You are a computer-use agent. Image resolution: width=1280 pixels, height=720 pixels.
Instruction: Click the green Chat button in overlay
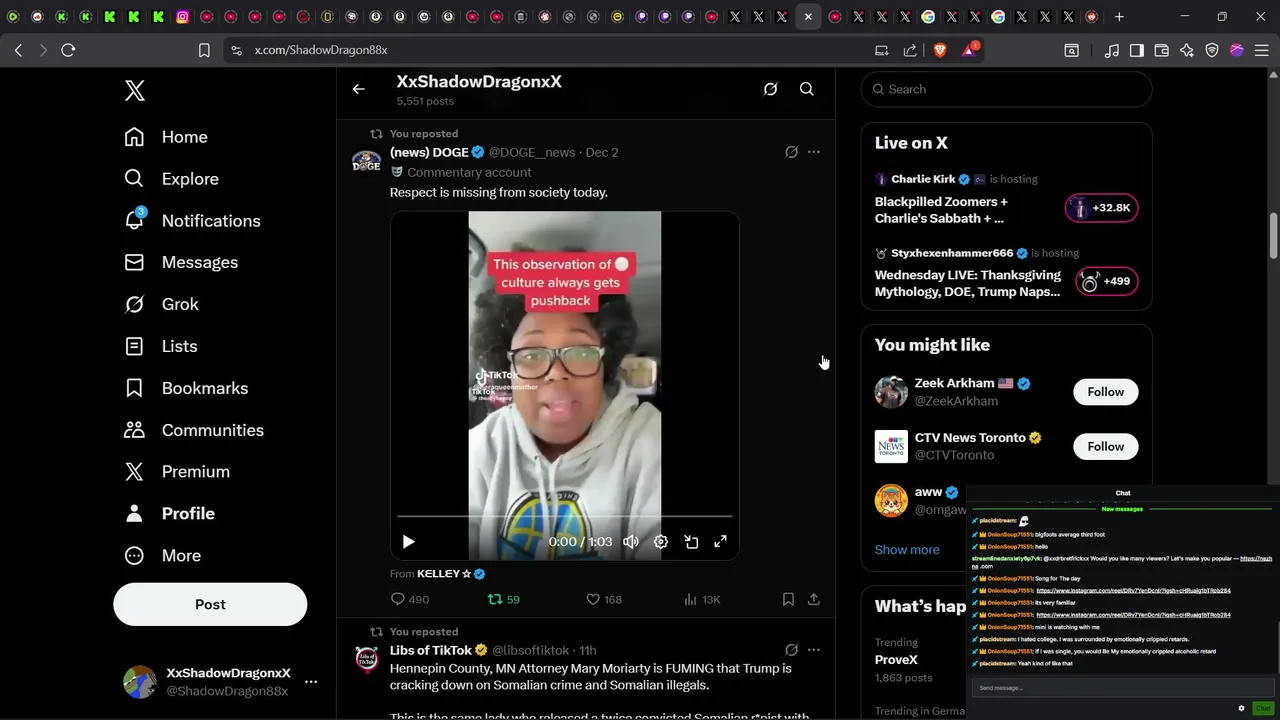tap(1262, 708)
